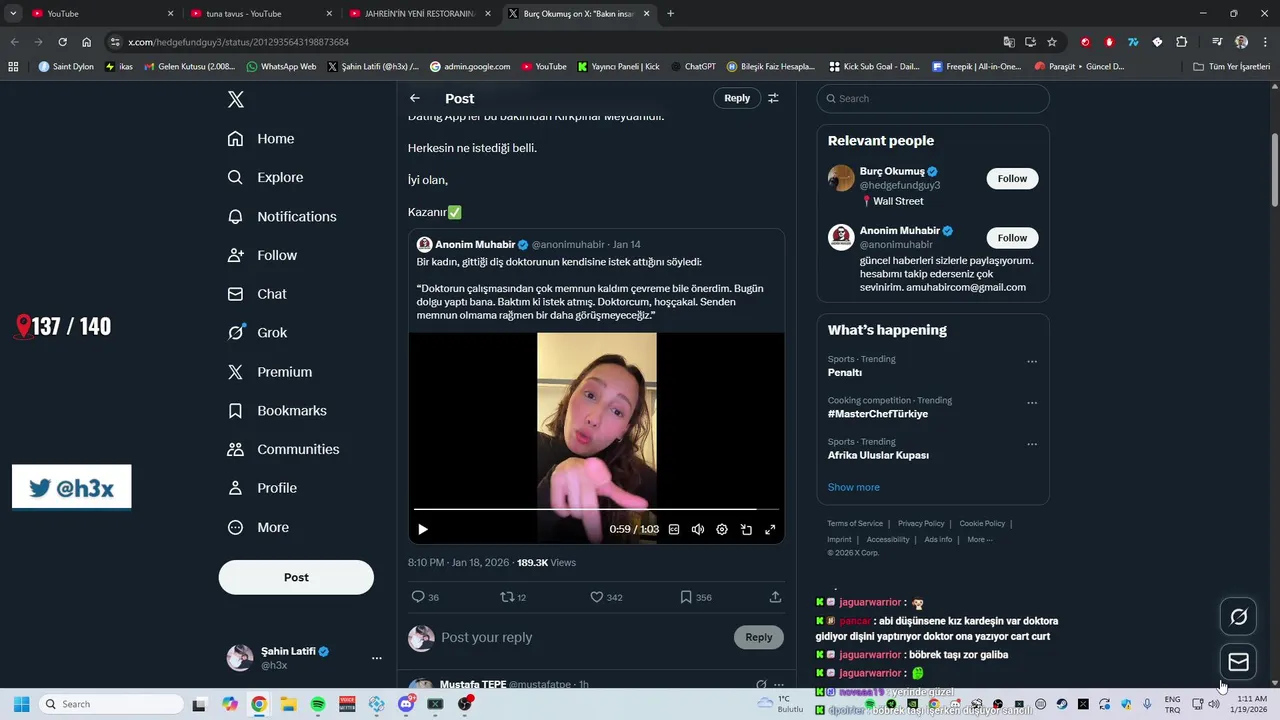Open Notifications in X sidebar
The width and height of the screenshot is (1280, 720).
(x=282, y=216)
